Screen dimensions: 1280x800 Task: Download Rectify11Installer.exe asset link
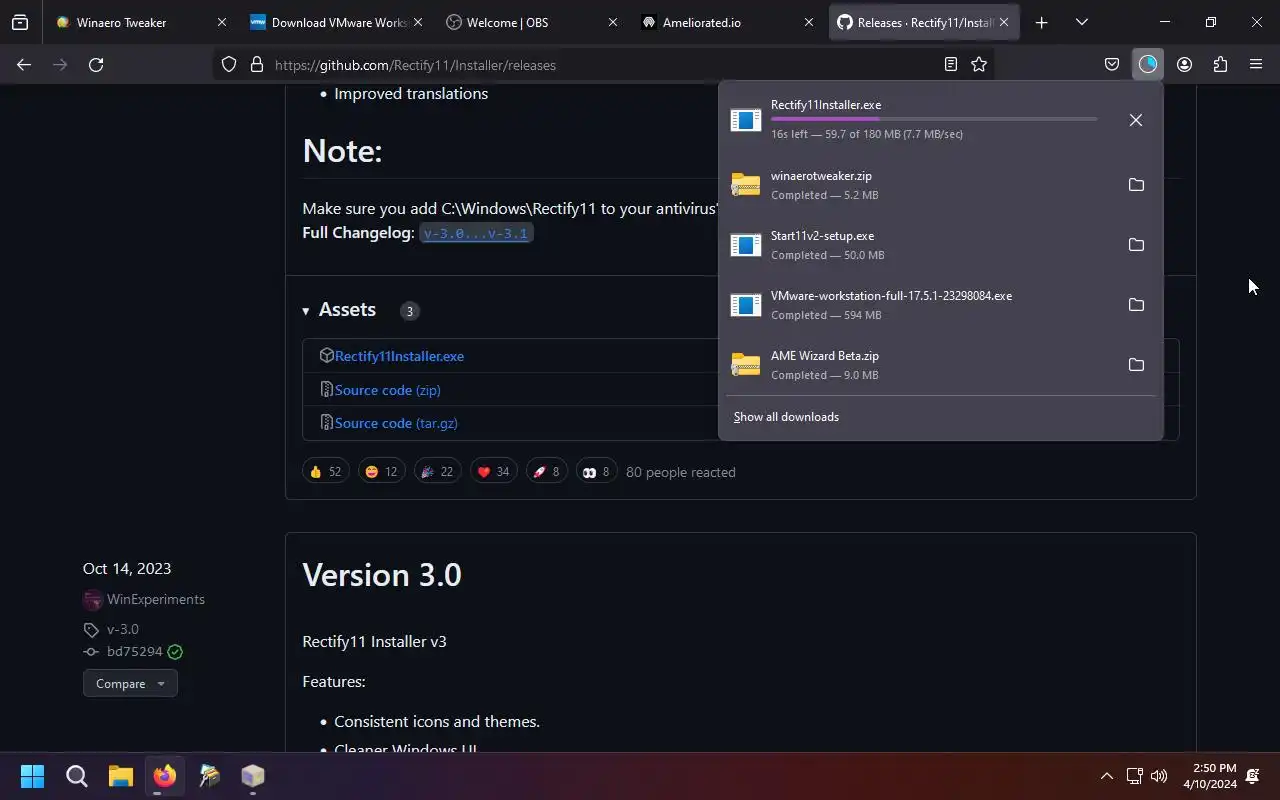coord(399,356)
